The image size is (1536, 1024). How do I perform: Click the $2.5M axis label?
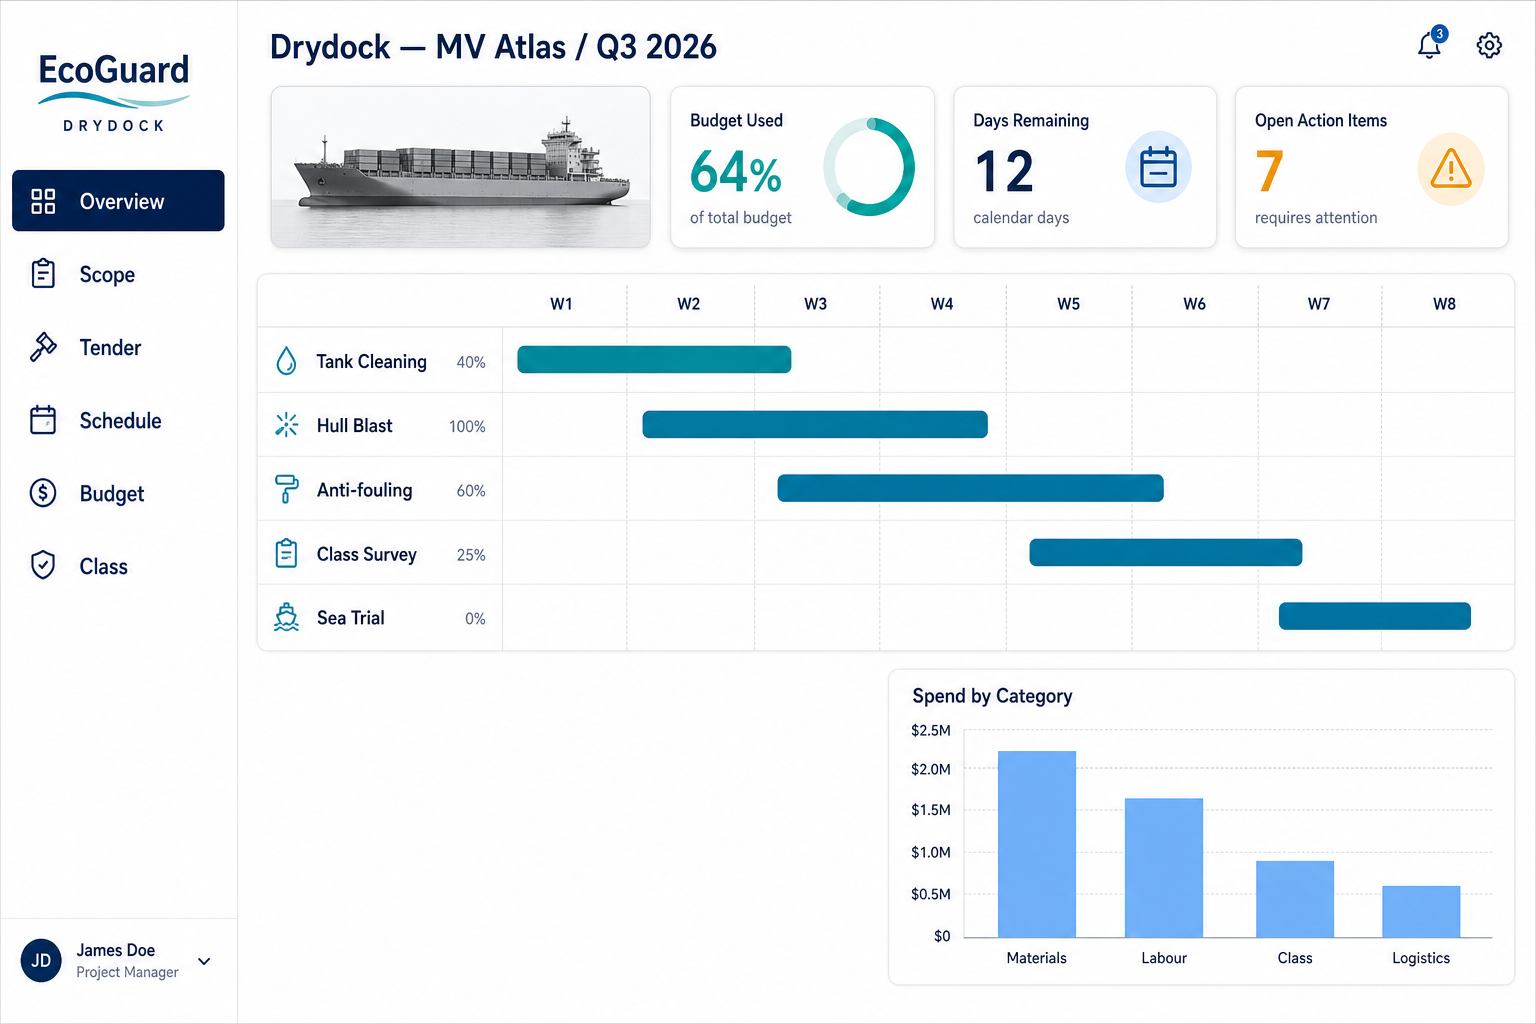[931, 730]
